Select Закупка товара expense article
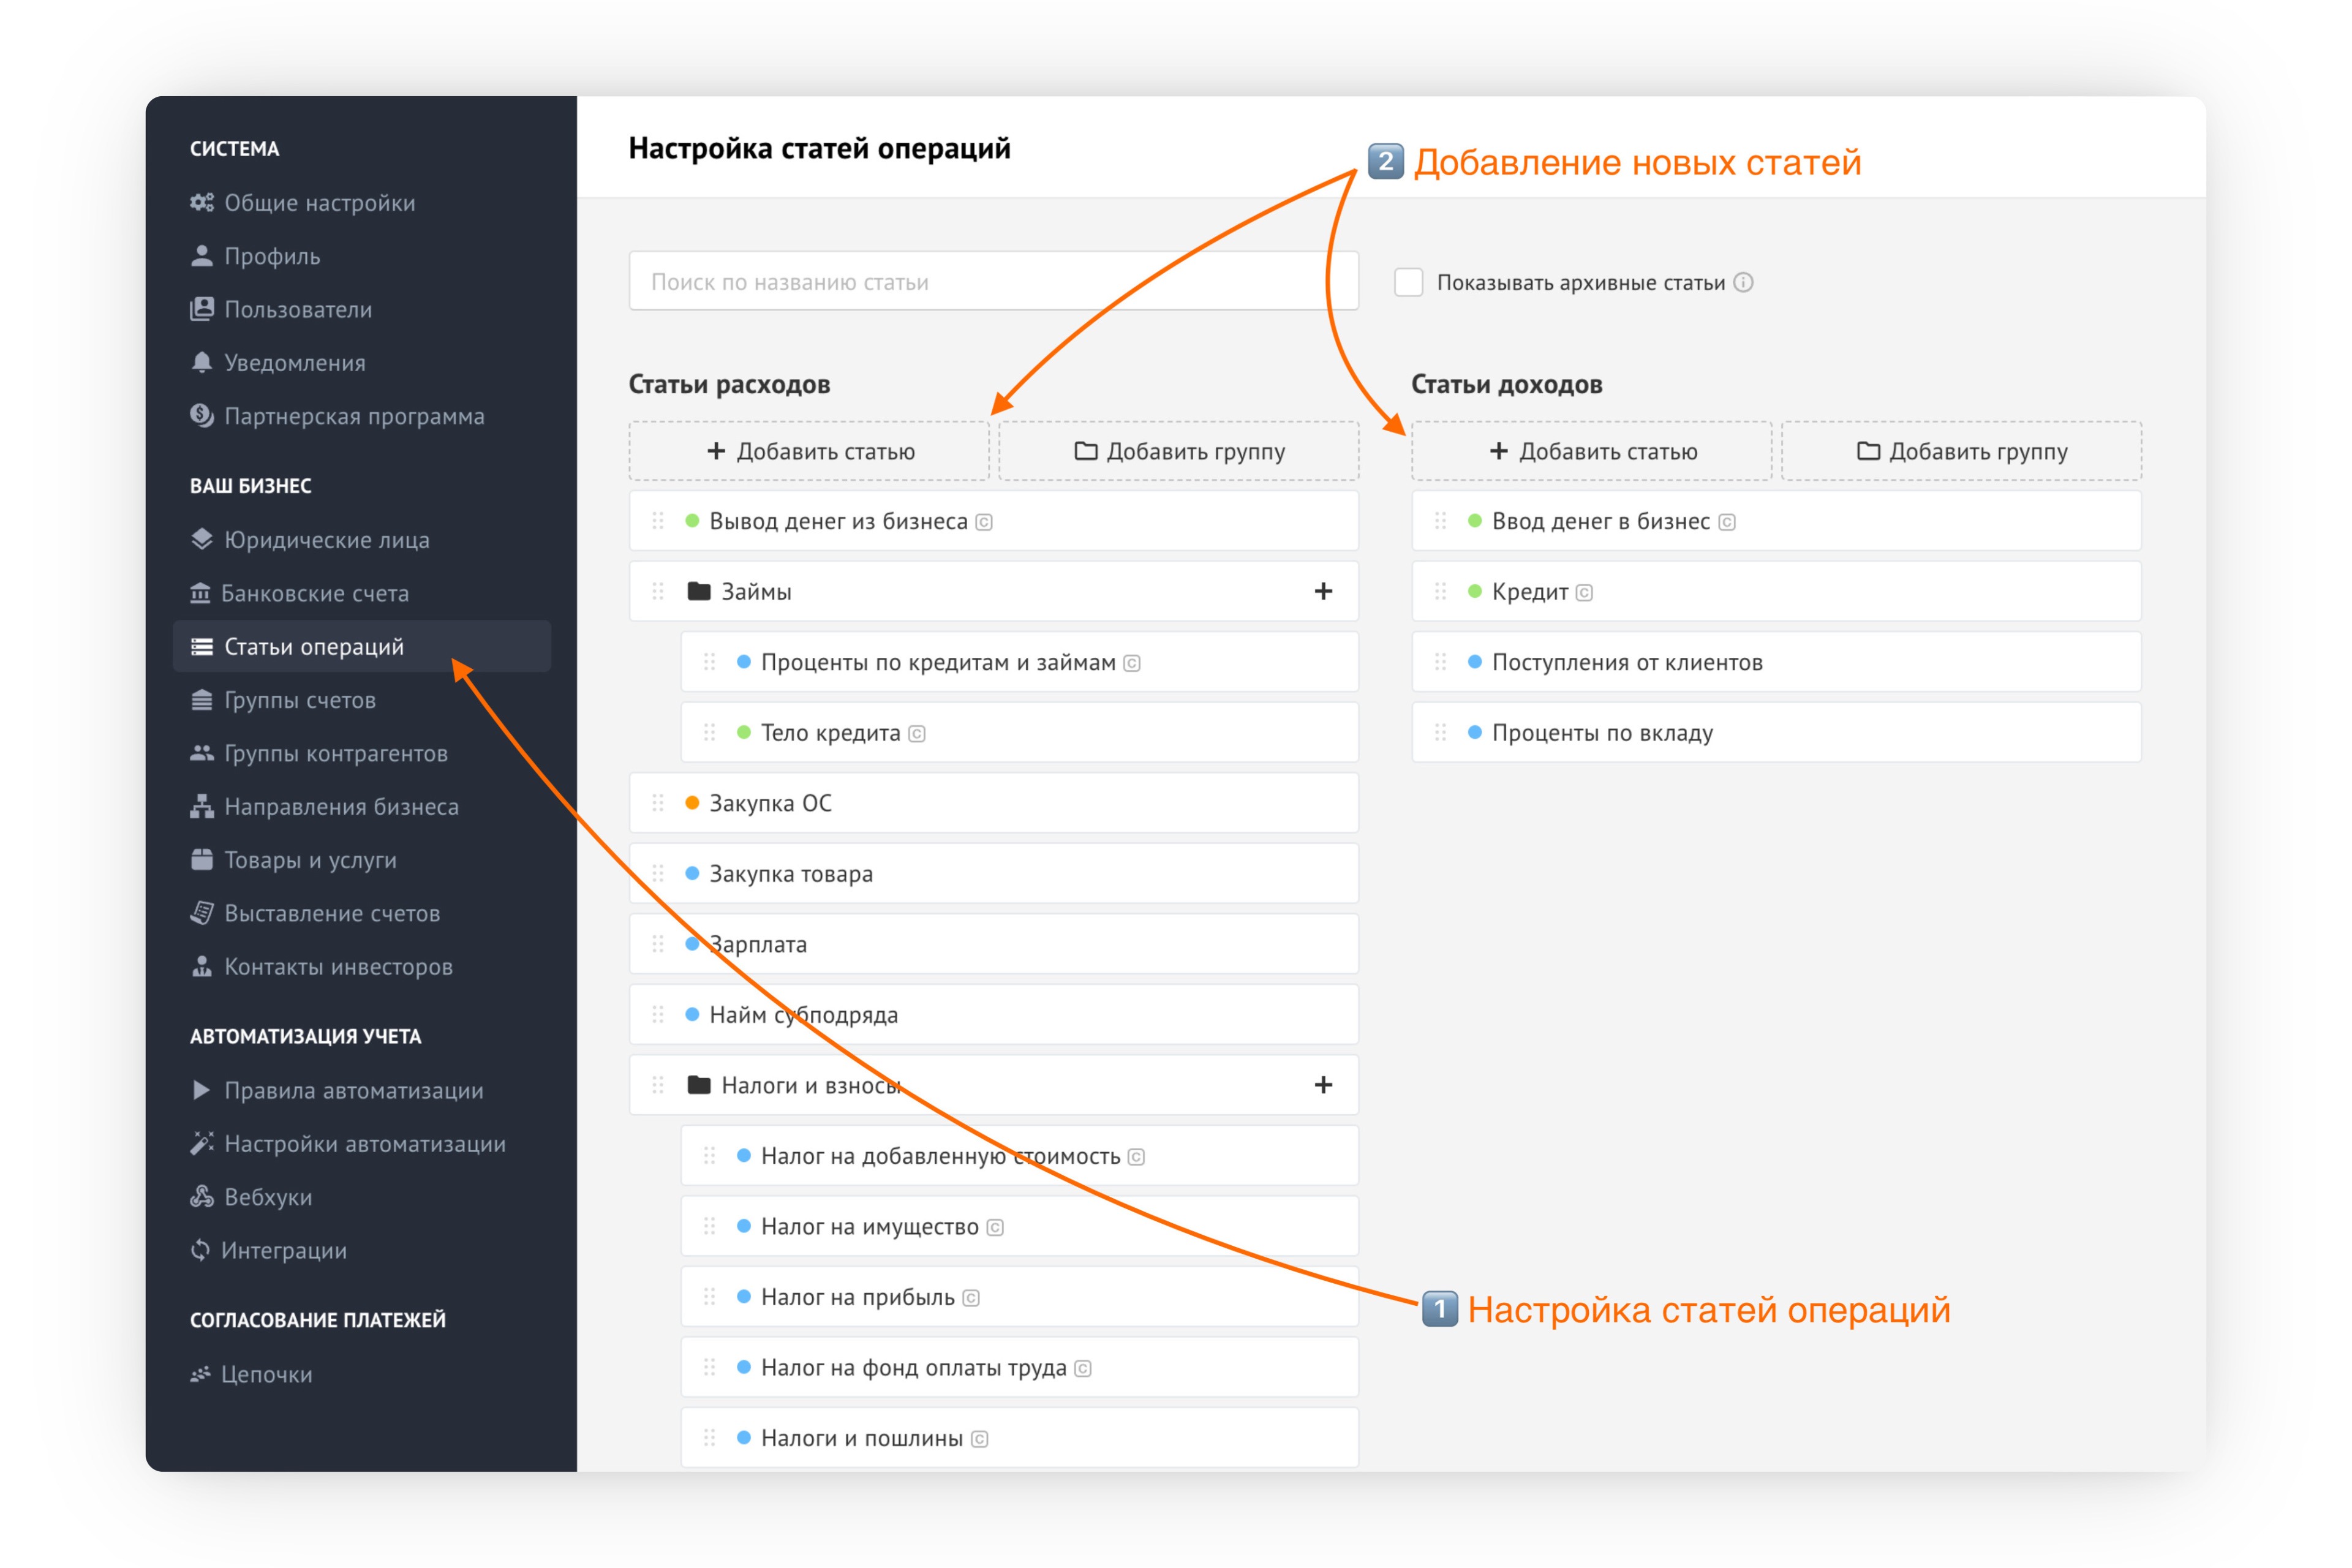The height and width of the screenshot is (1568, 2352). coord(994,873)
